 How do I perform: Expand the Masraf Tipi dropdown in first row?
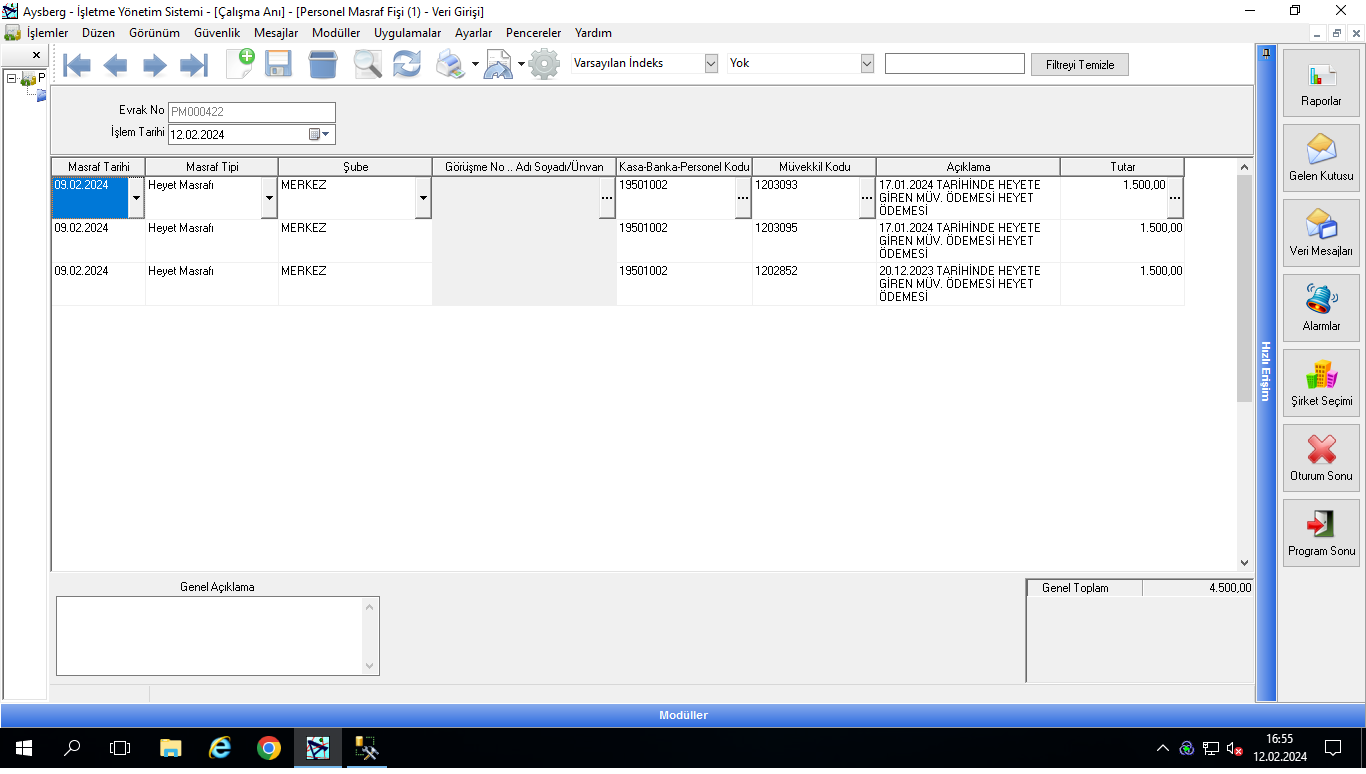(269, 198)
